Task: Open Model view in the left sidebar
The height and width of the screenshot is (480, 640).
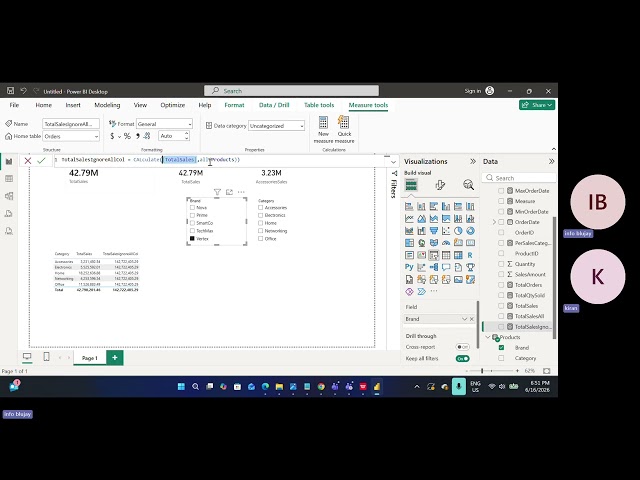Action: click(9, 196)
